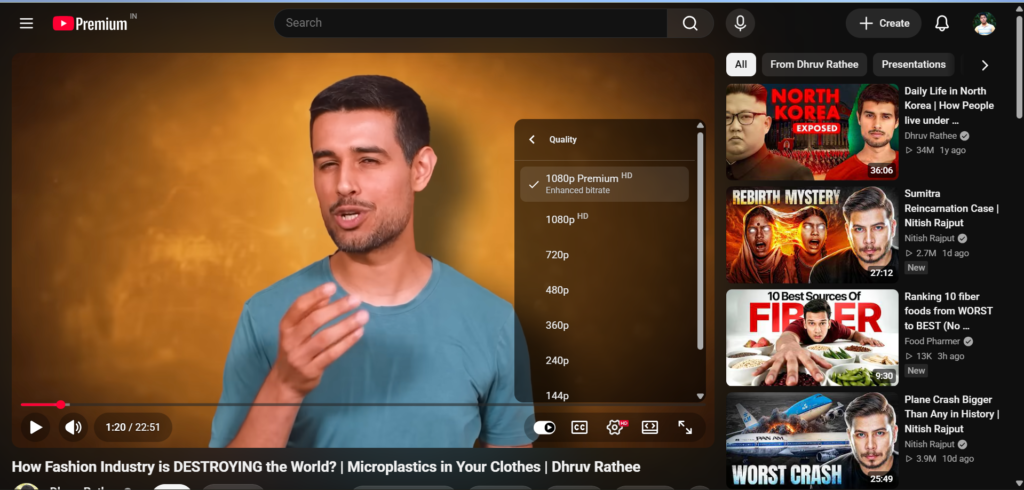Choose 240p quality
This screenshot has width=1024, height=490.
[604, 361]
